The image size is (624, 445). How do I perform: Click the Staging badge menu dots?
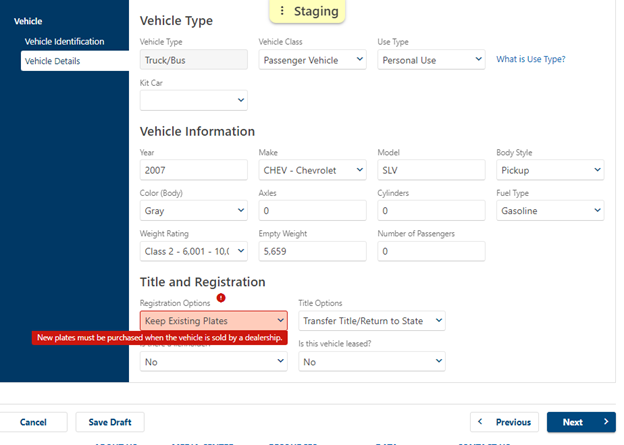[283, 12]
